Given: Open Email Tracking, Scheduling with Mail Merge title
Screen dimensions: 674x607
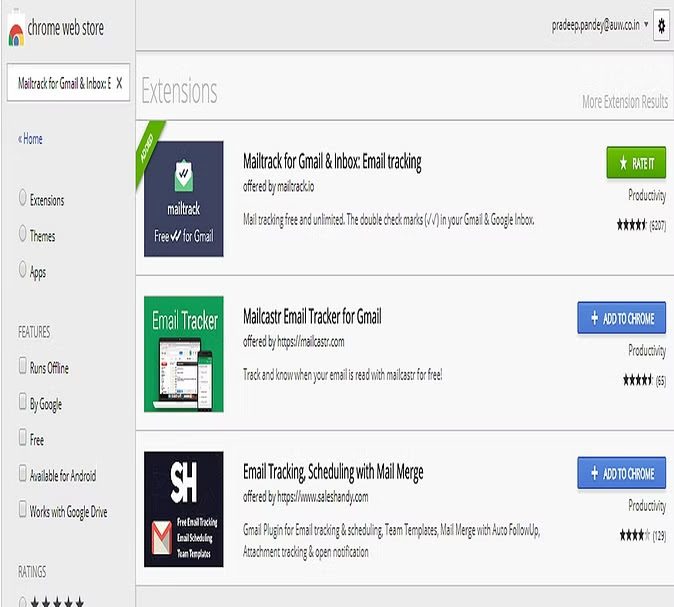Looking at the screenshot, I should [x=333, y=472].
